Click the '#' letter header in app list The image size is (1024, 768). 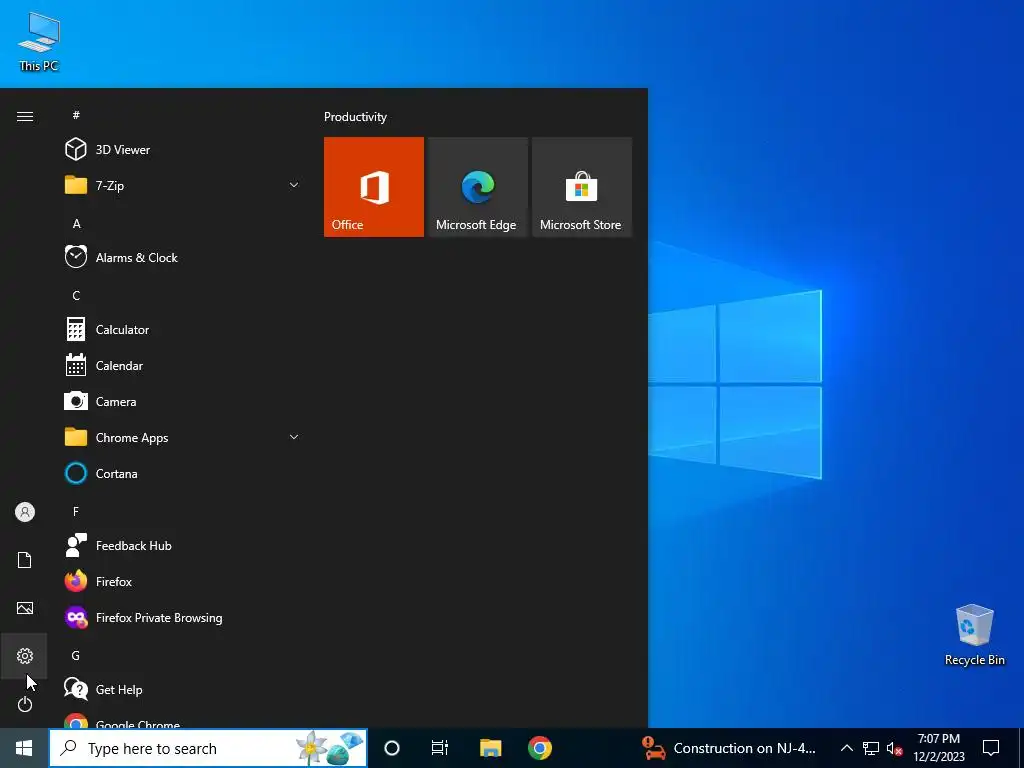pyautogui.click(x=76, y=115)
